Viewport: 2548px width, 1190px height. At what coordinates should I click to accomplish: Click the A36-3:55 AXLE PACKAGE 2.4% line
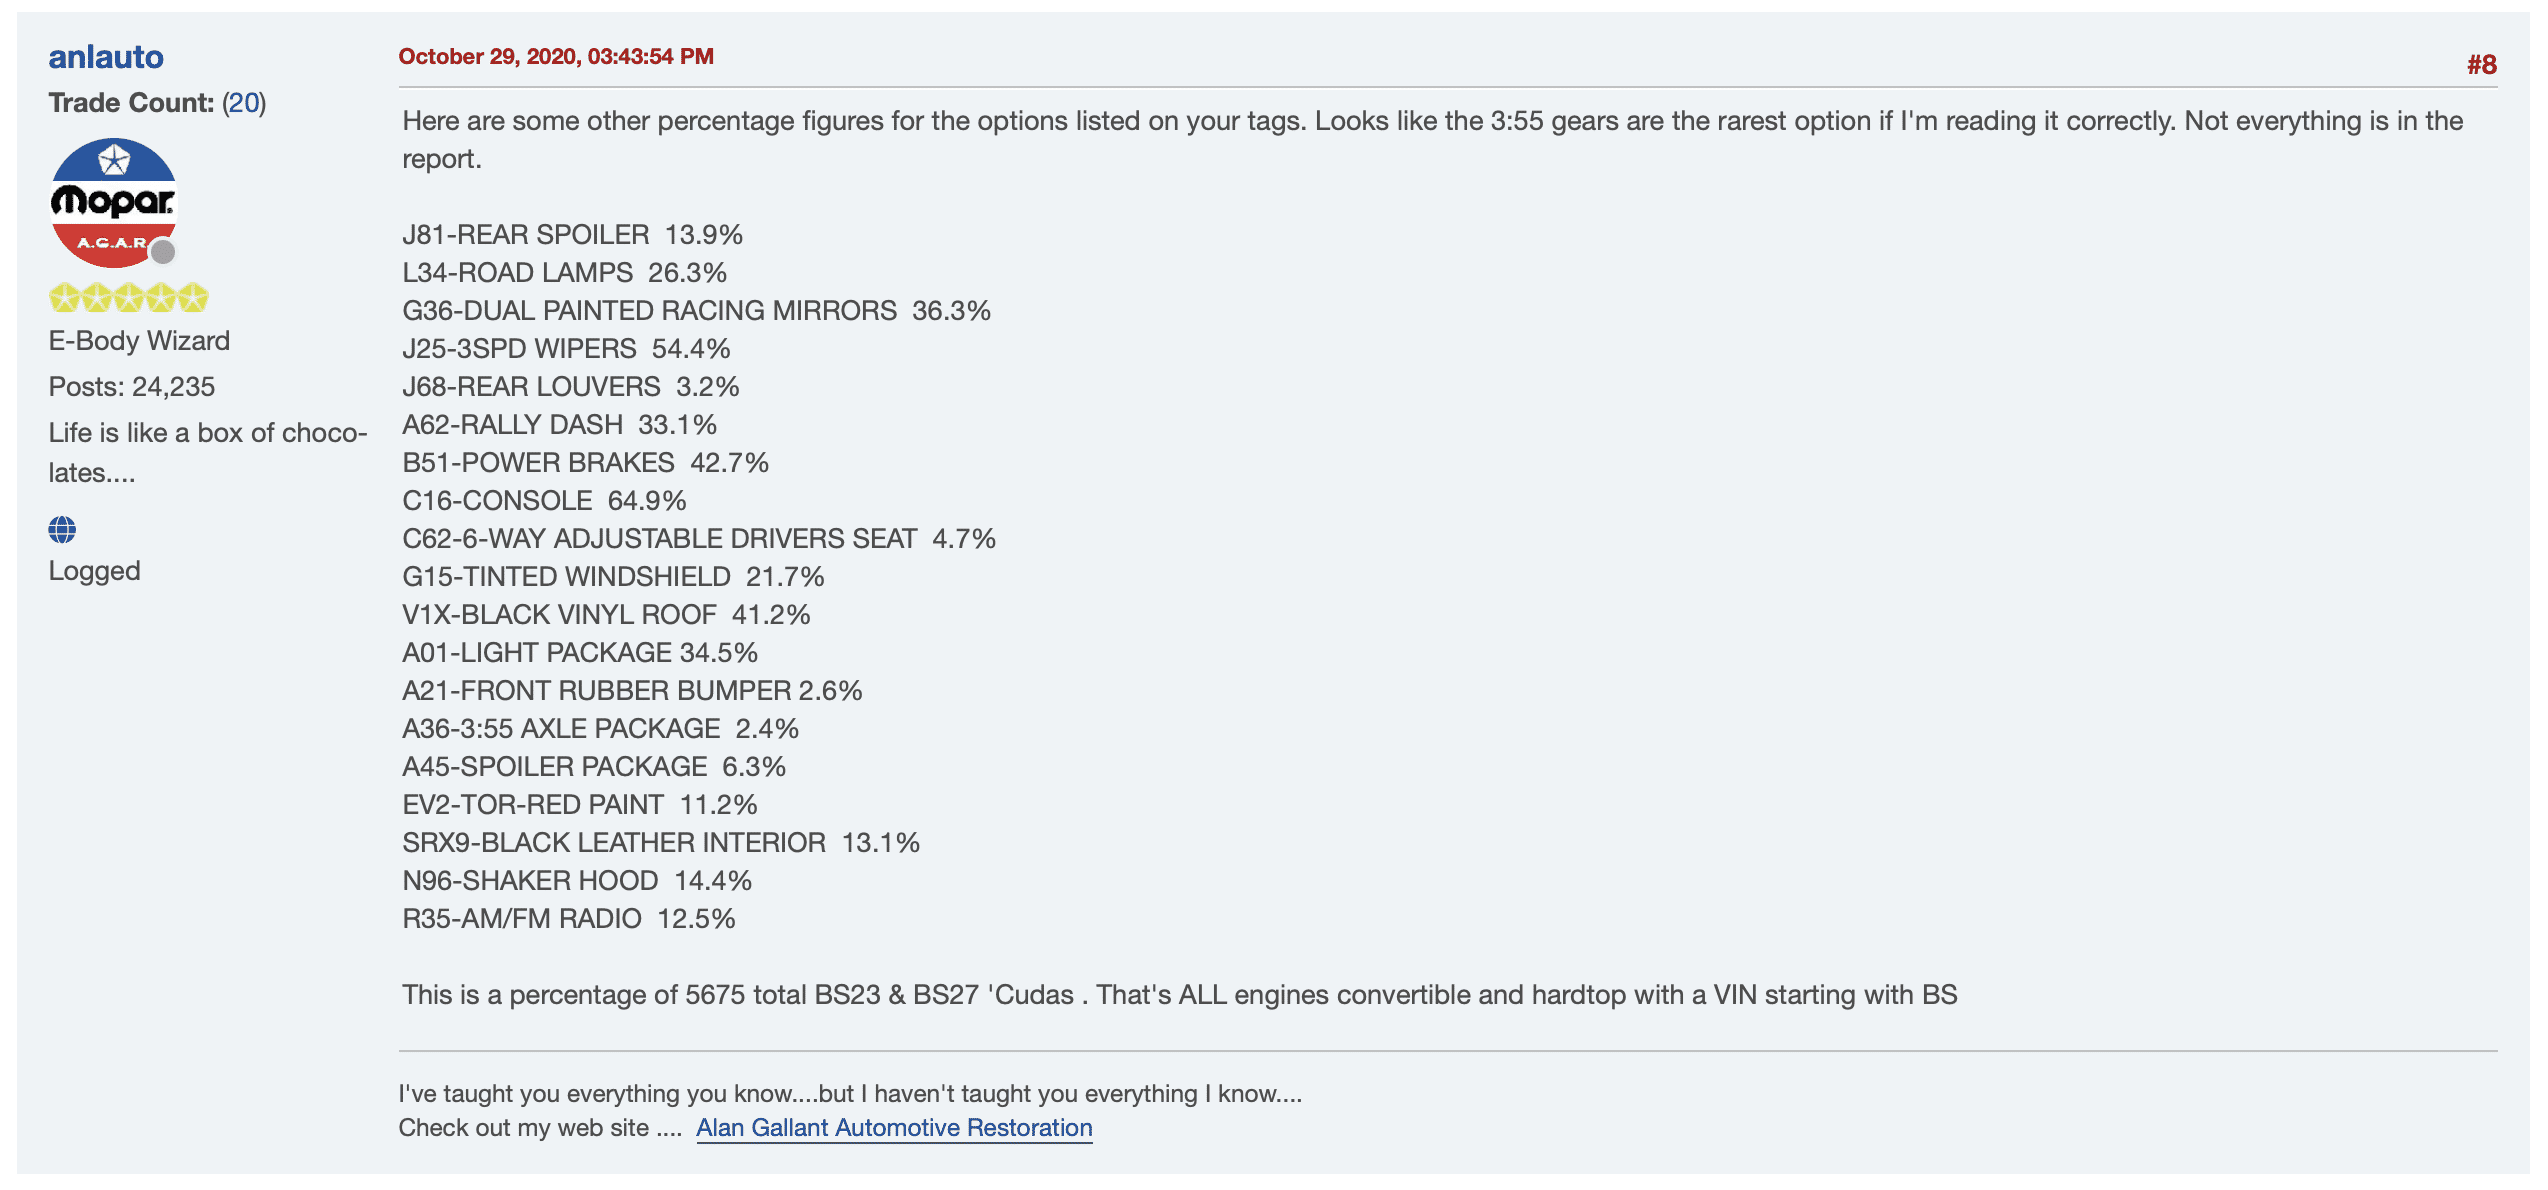pyautogui.click(x=600, y=729)
